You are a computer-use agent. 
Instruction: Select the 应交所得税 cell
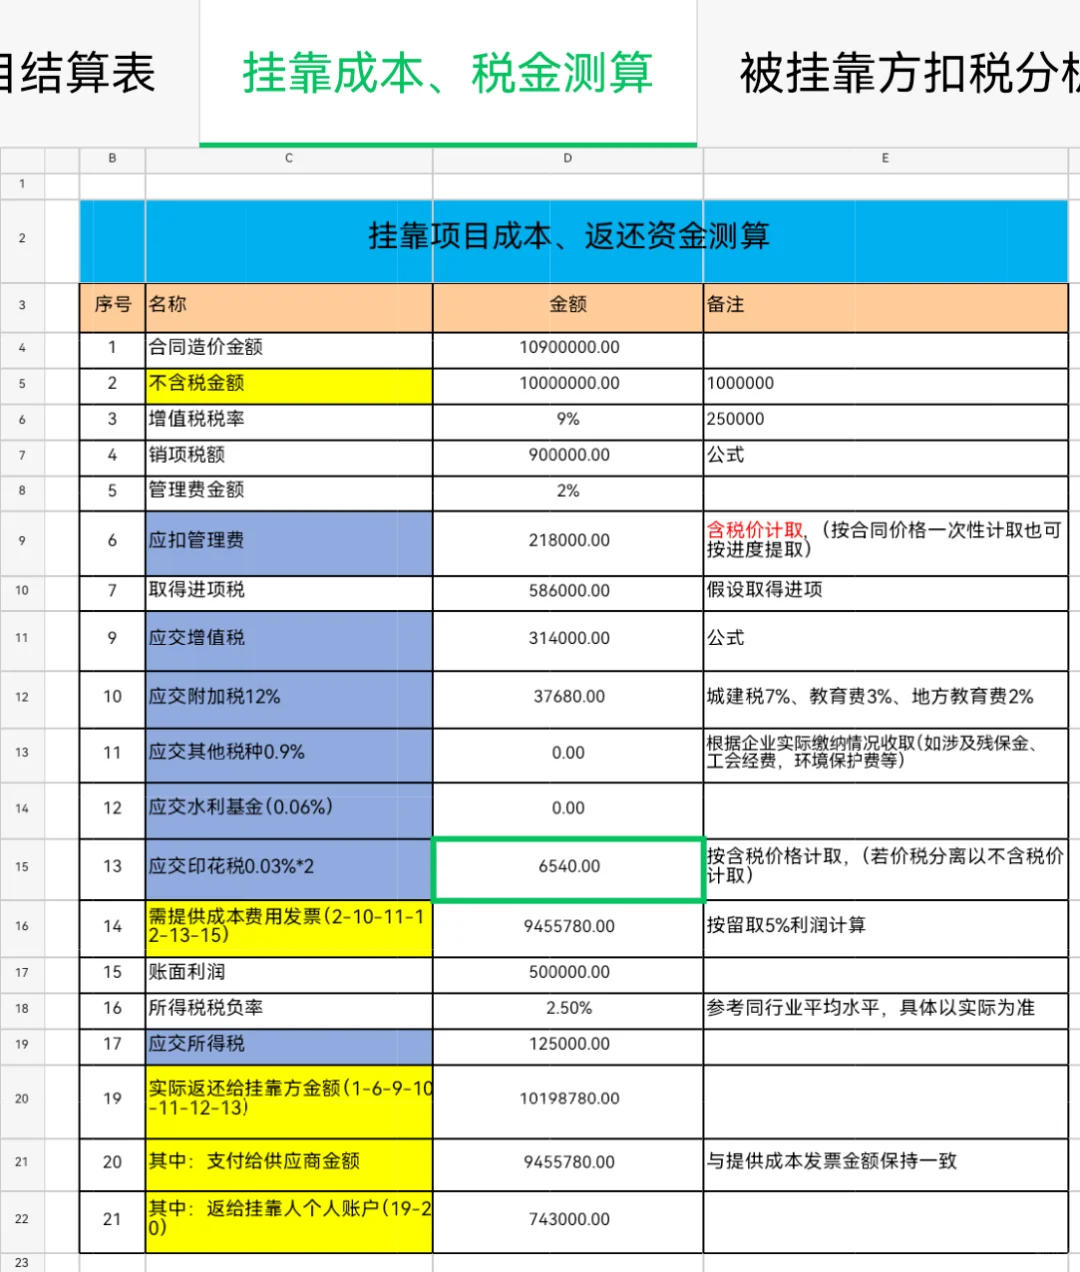pos(289,1045)
